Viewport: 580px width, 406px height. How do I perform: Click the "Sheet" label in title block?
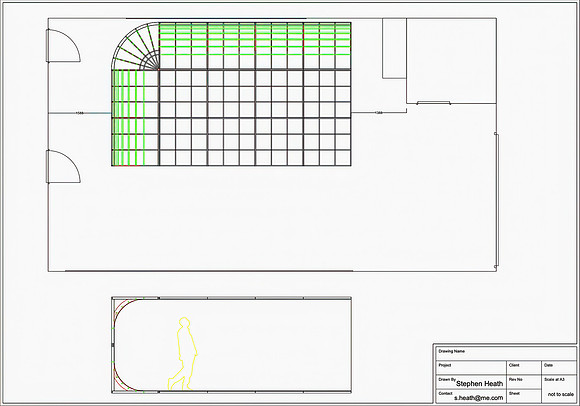point(514,393)
